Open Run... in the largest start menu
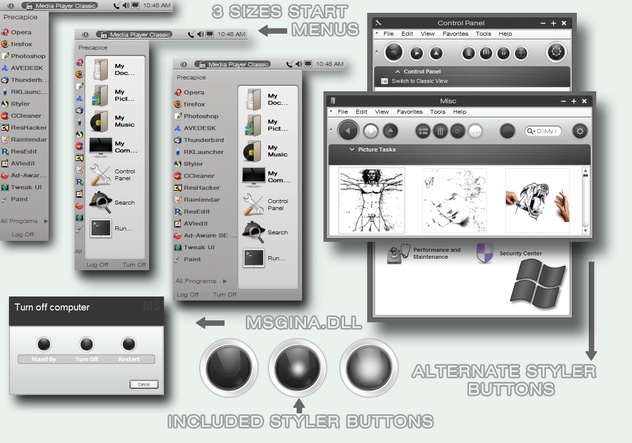Image resolution: width=632 pixels, height=443 pixels. coord(264,258)
